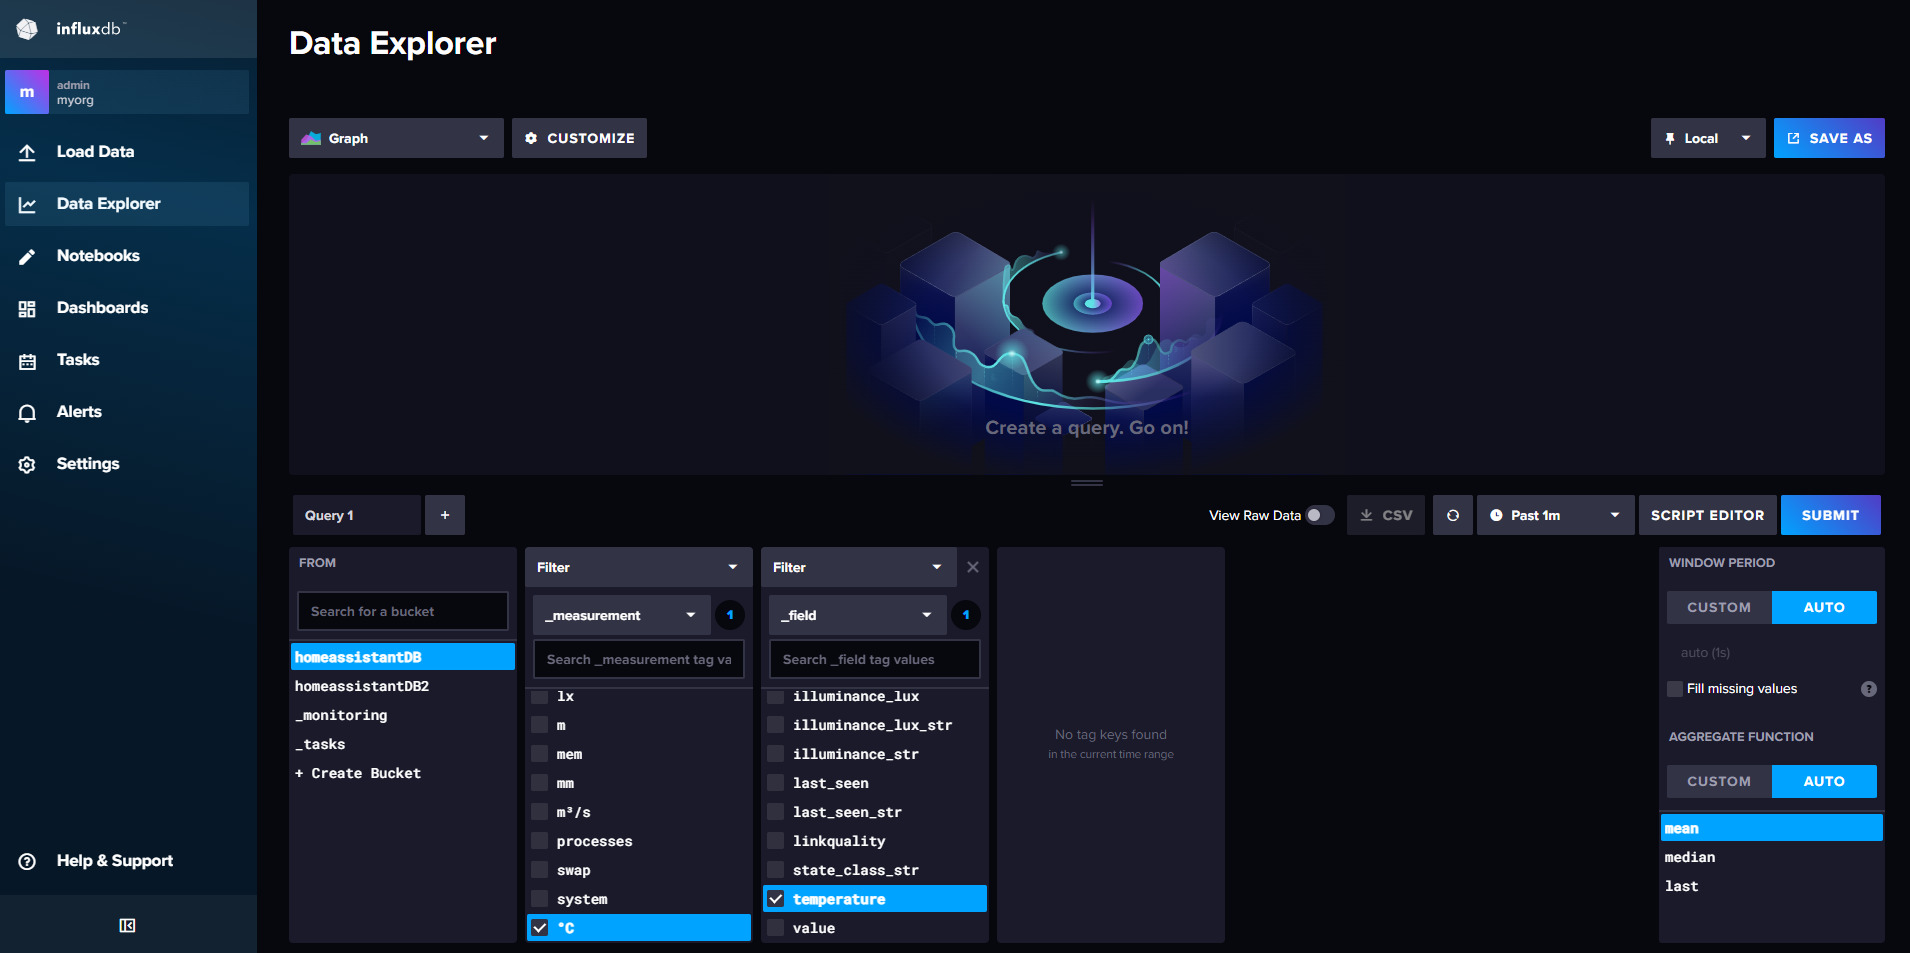Click the Notebooks pencil icon
Screen dimensions: 1910x953
pyautogui.click(x=27, y=256)
